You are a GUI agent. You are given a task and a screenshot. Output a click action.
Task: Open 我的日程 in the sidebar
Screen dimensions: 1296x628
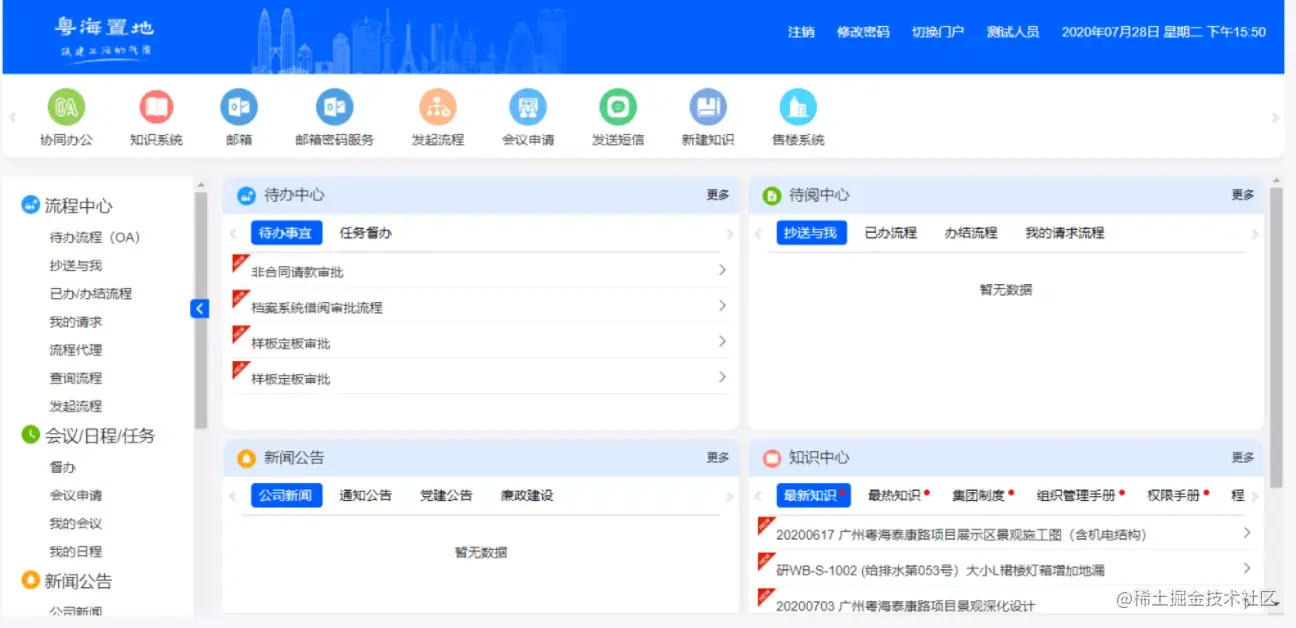pos(76,551)
